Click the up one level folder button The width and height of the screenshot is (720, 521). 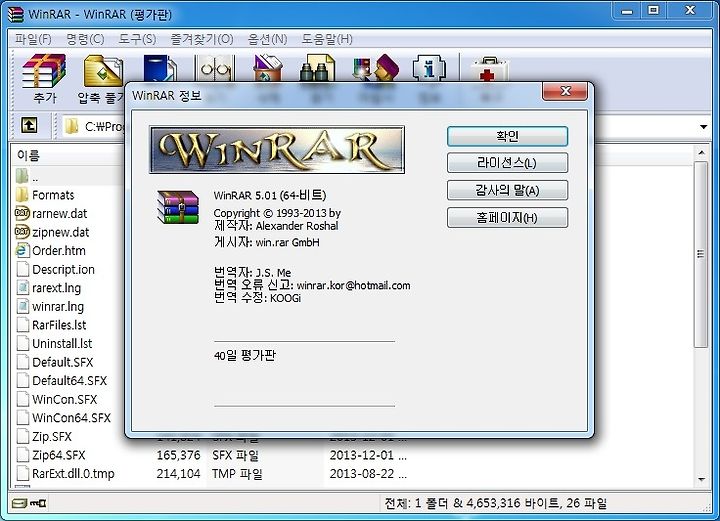[x=29, y=125]
